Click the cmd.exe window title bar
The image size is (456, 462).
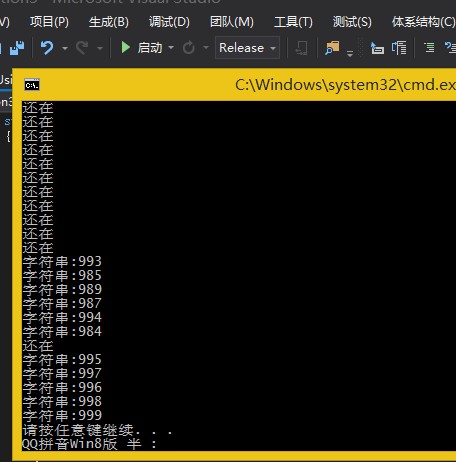coord(234,85)
